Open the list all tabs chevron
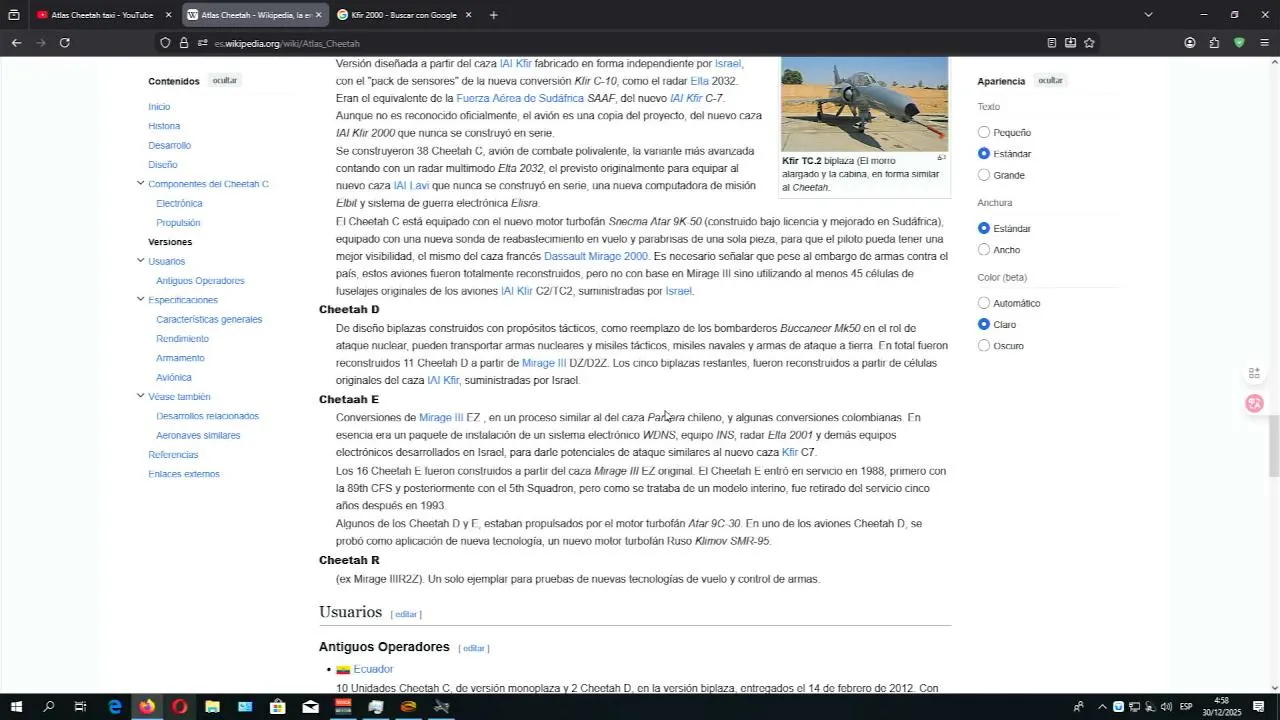Screen dimensions: 1280x720 (1148, 15)
